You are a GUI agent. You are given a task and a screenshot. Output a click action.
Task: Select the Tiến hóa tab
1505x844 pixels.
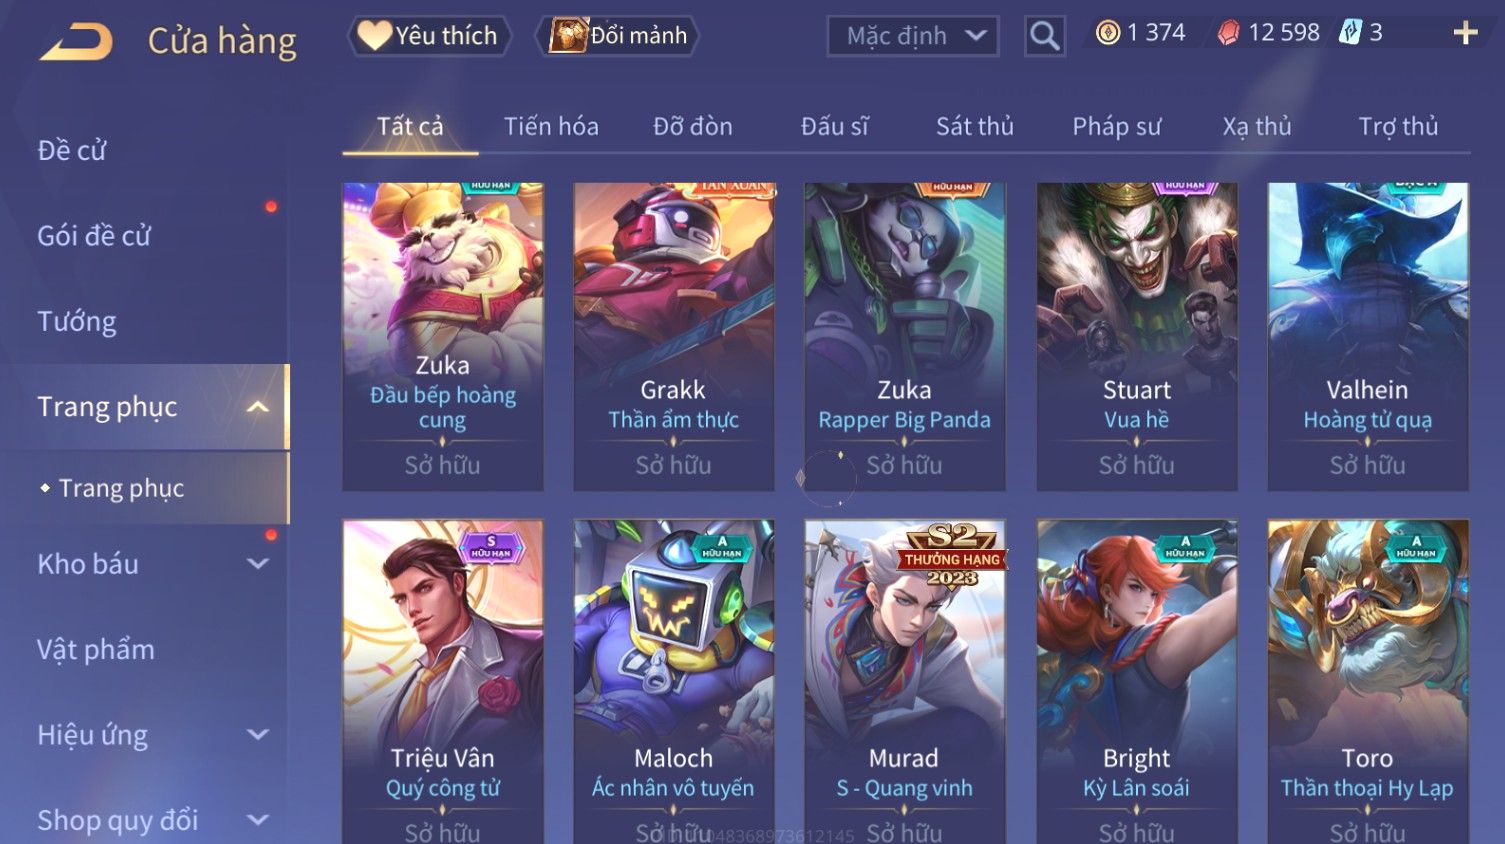pos(551,127)
